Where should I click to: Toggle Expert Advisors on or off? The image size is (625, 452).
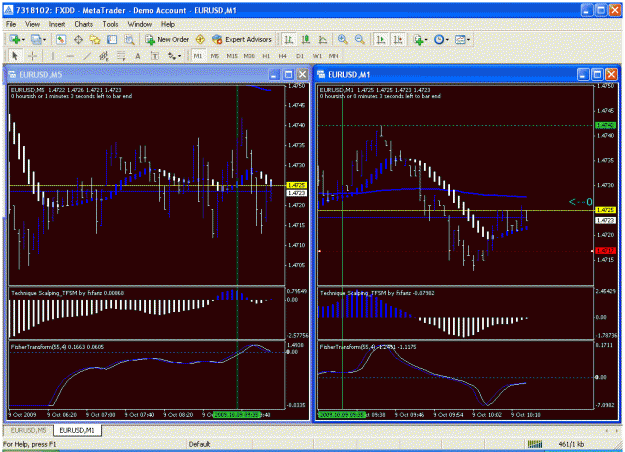[x=242, y=39]
